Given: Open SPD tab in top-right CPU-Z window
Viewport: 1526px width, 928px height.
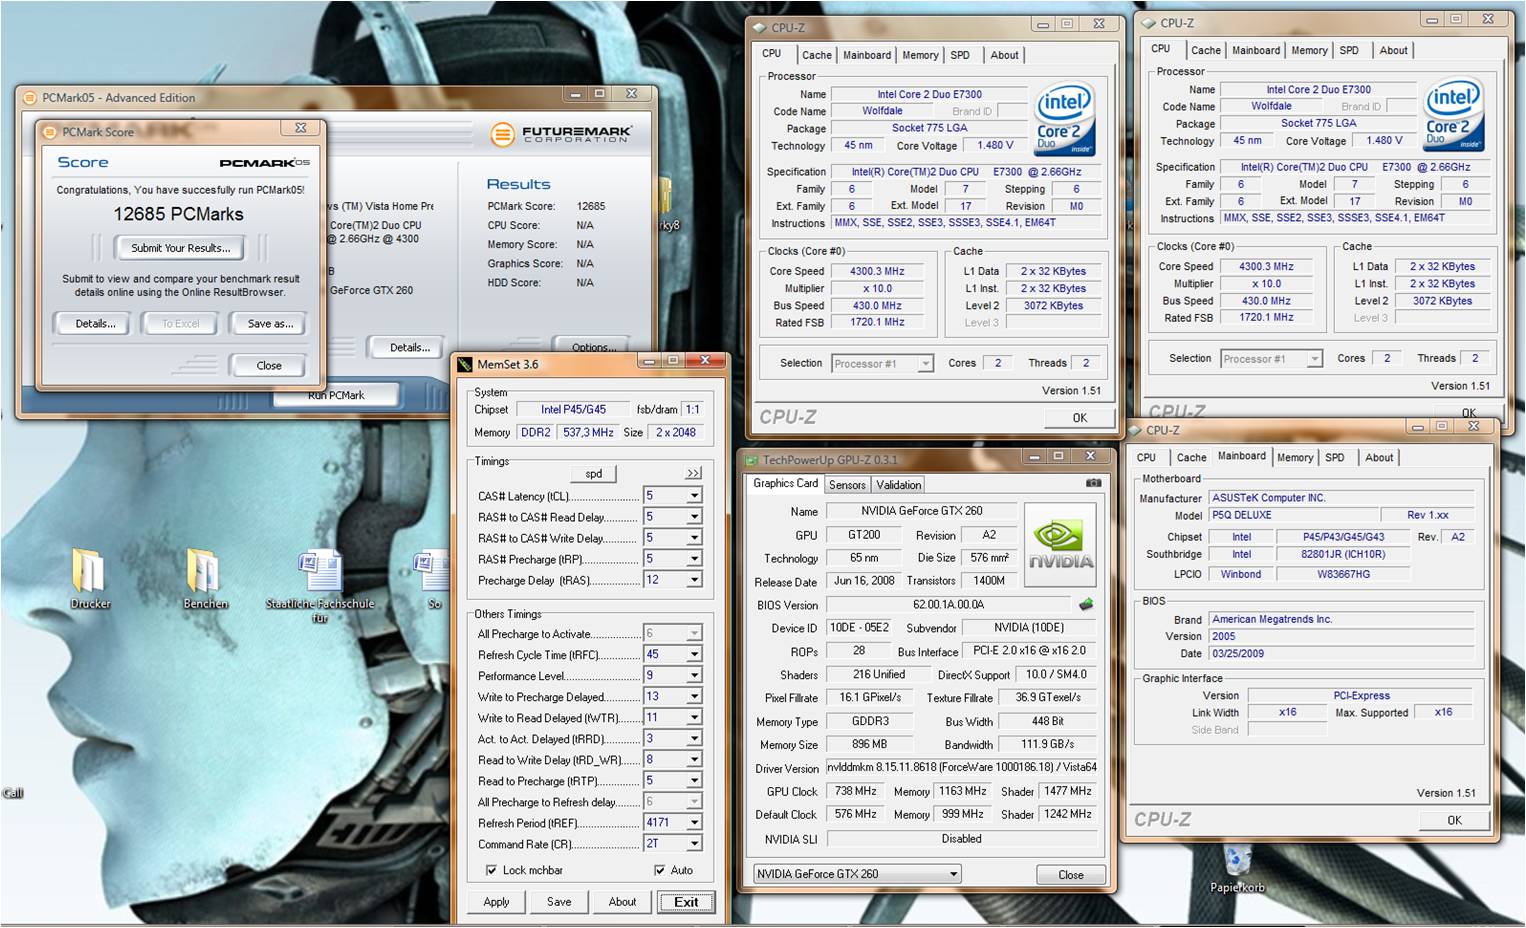Looking at the screenshot, I should point(1349,51).
